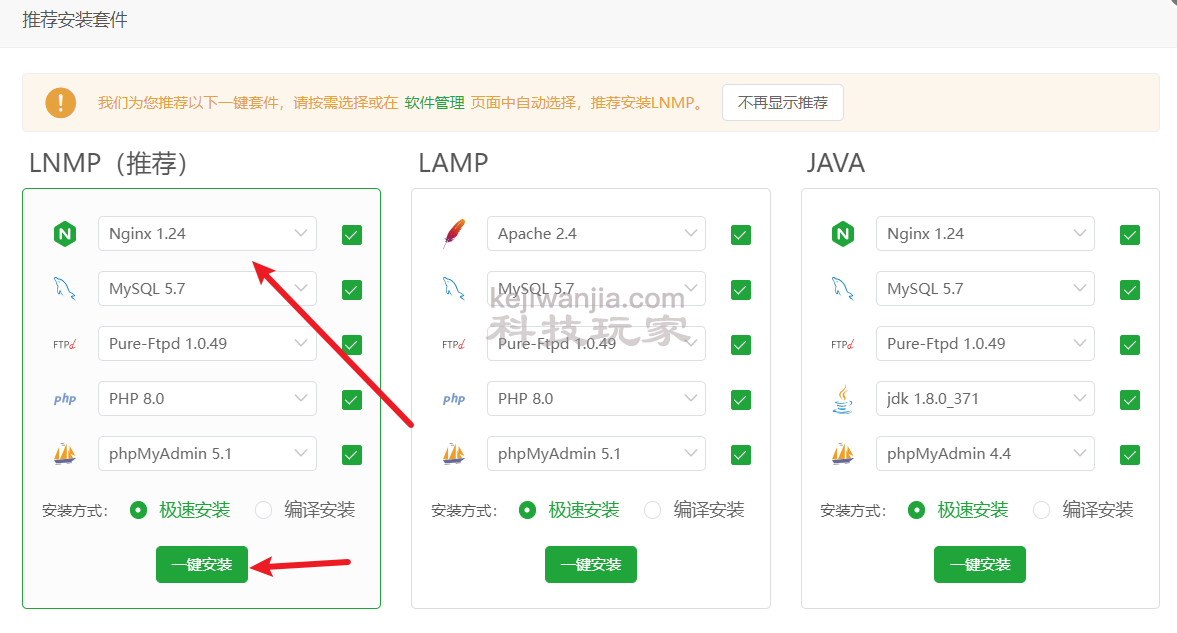Screen dimensions: 1177x633
Task: Open PHP 8.0 version dropdown in LAMP
Action: click(596, 399)
